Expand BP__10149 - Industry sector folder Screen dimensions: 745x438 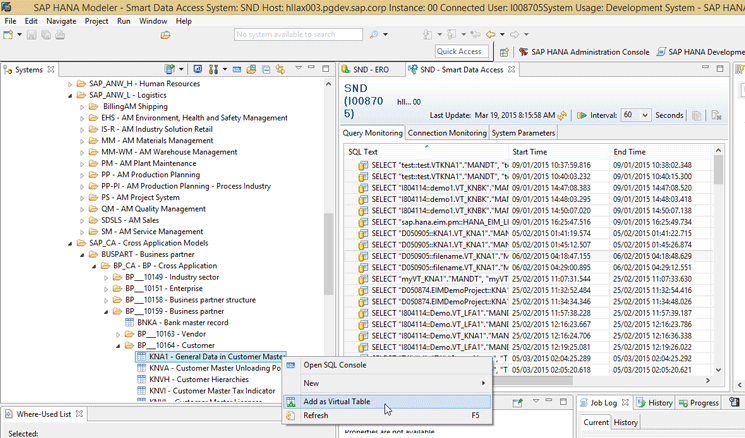click(106, 277)
